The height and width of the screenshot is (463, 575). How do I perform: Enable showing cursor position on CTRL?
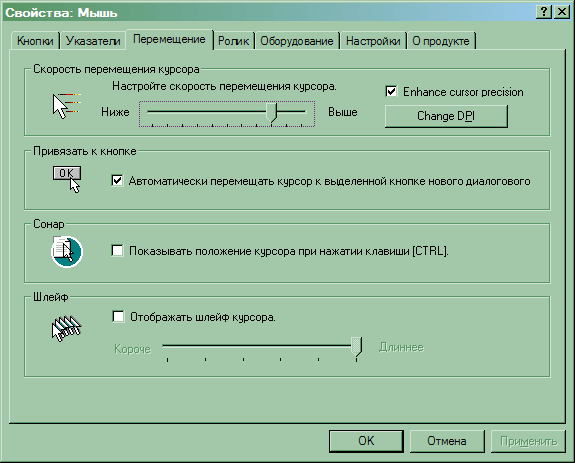117,251
